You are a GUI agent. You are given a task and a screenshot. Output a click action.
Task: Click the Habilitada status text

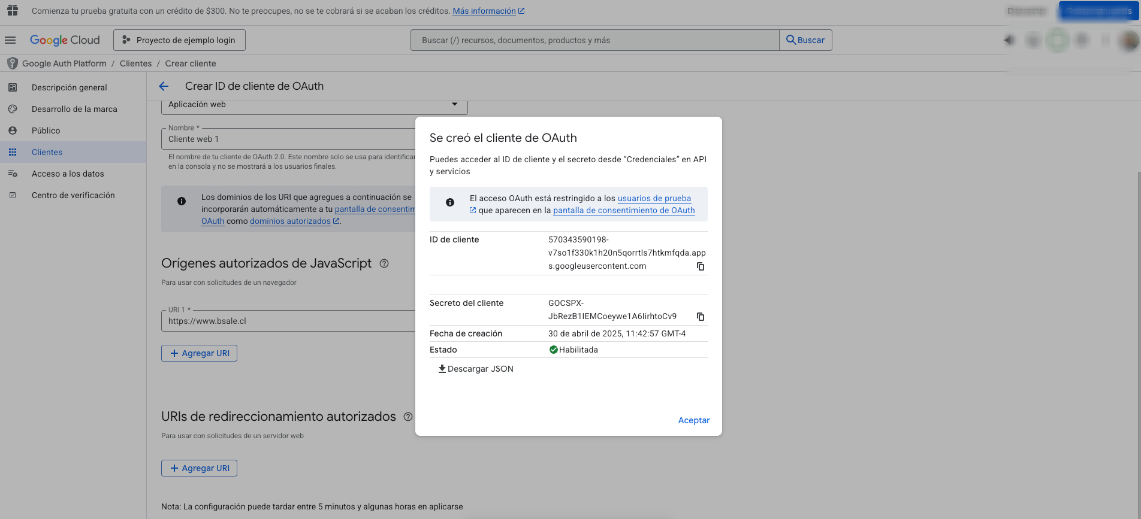coord(579,349)
